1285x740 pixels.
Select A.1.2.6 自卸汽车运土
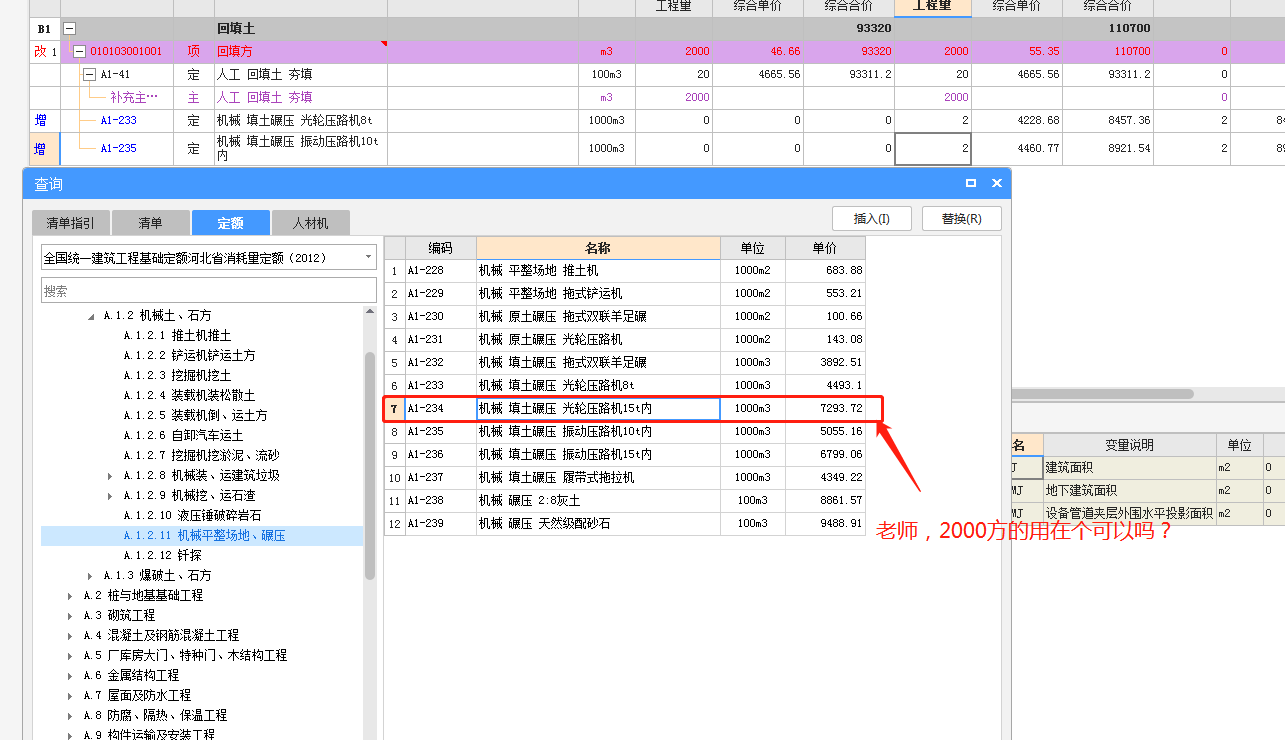click(183, 436)
